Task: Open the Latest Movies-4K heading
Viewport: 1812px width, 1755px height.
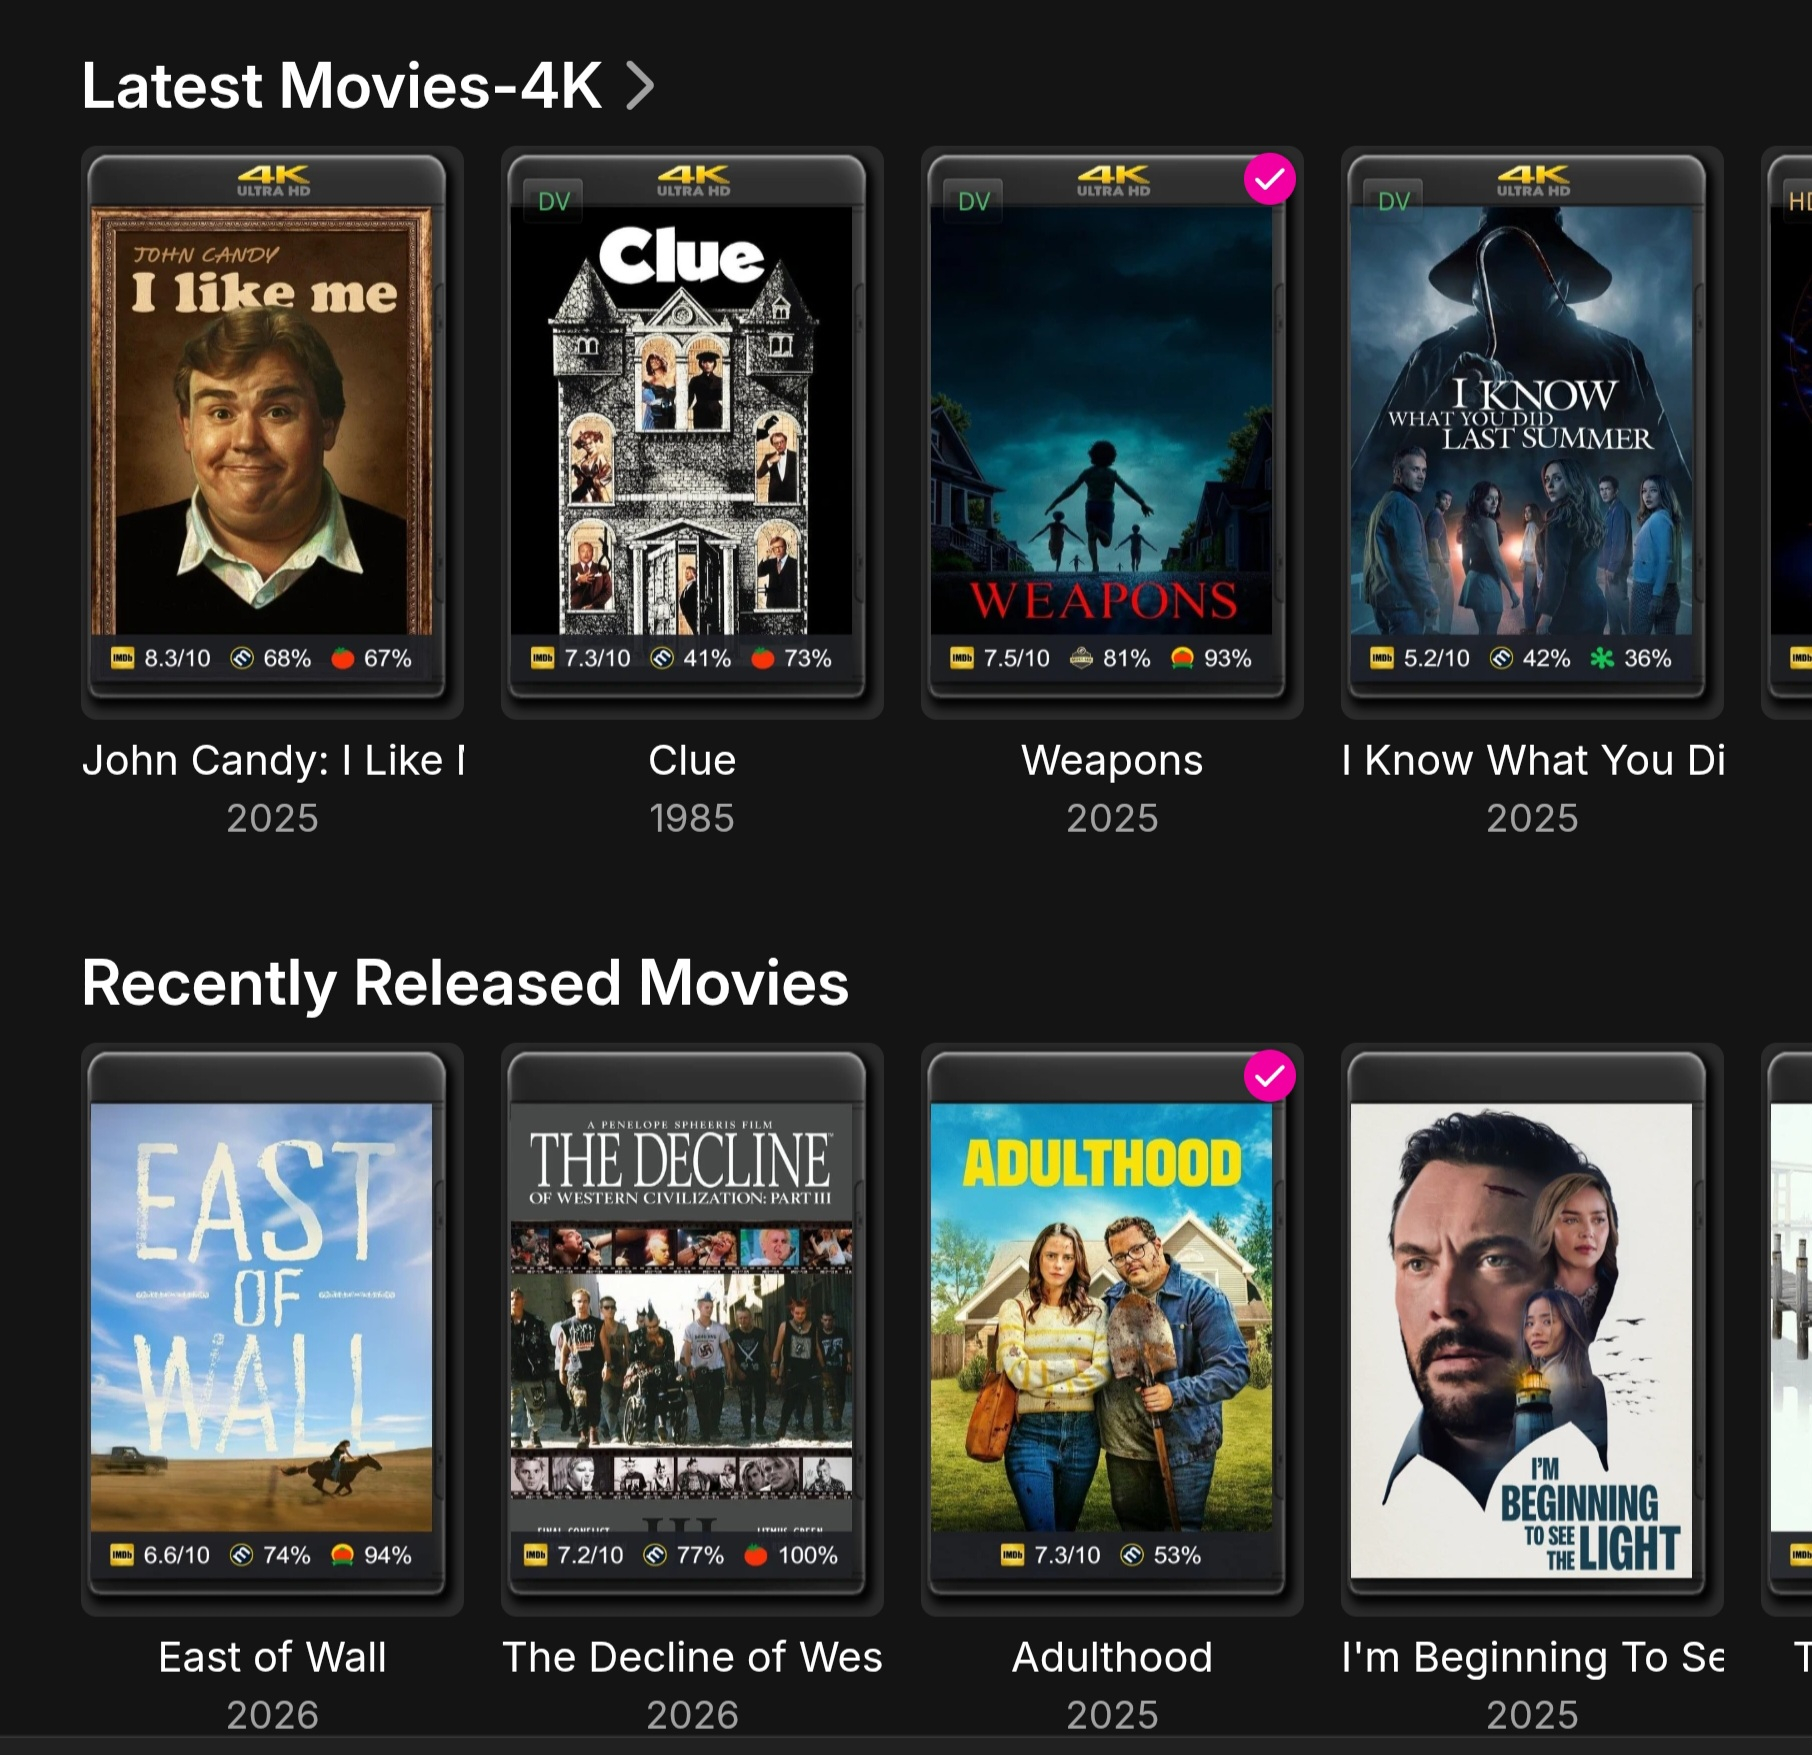Action: click(341, 86)
